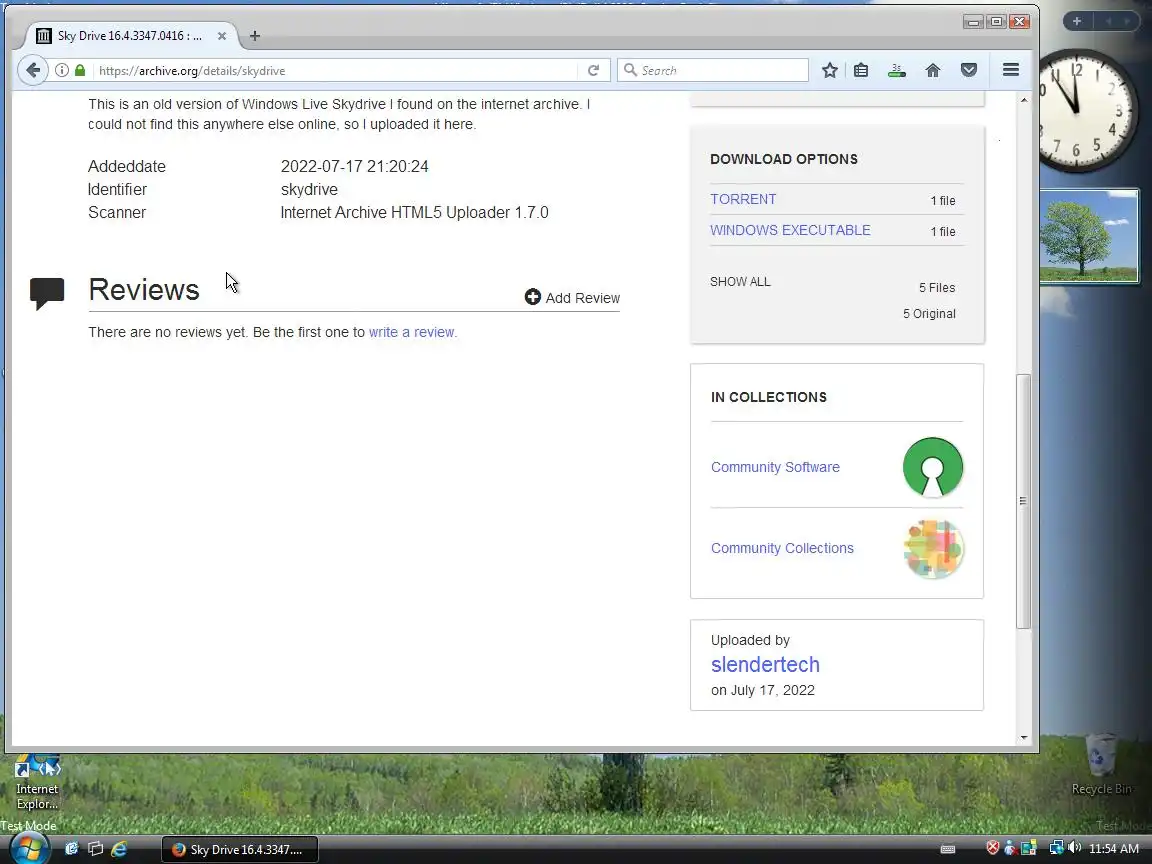Click the Reviews speech bubble icon

tap(47, 293)
